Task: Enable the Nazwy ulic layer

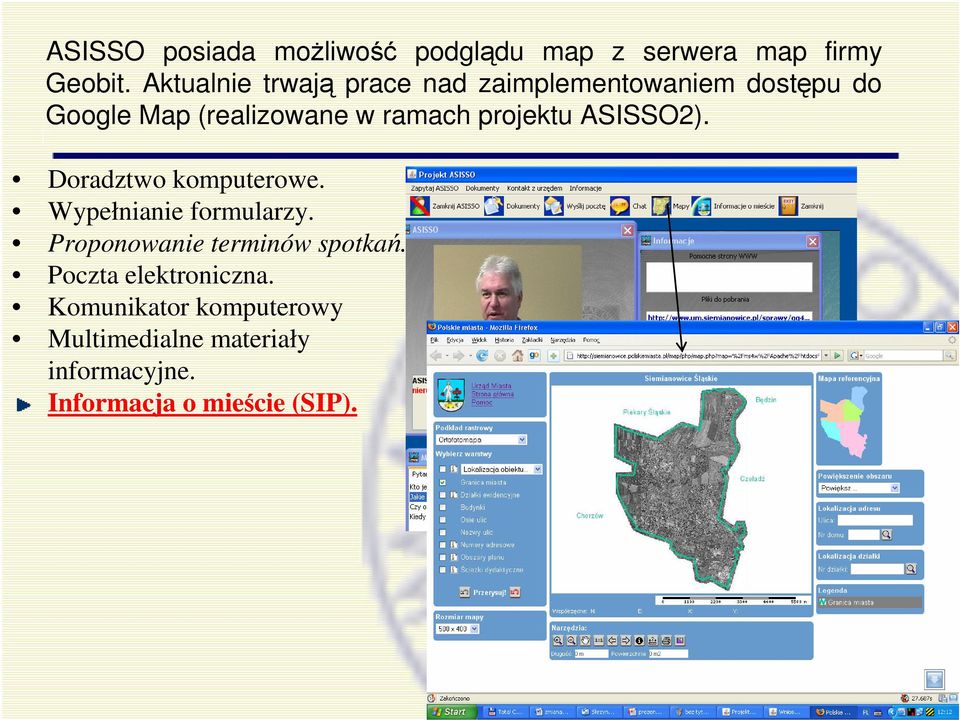Action: tap(443, 533)
